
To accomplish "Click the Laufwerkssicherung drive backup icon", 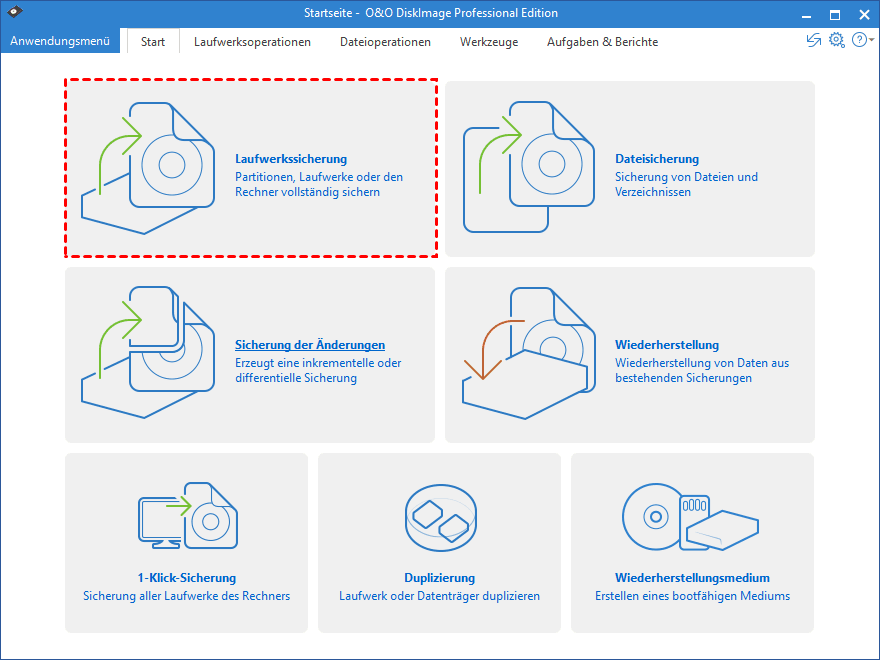I will pyautogui.click(x=148, y=168).
